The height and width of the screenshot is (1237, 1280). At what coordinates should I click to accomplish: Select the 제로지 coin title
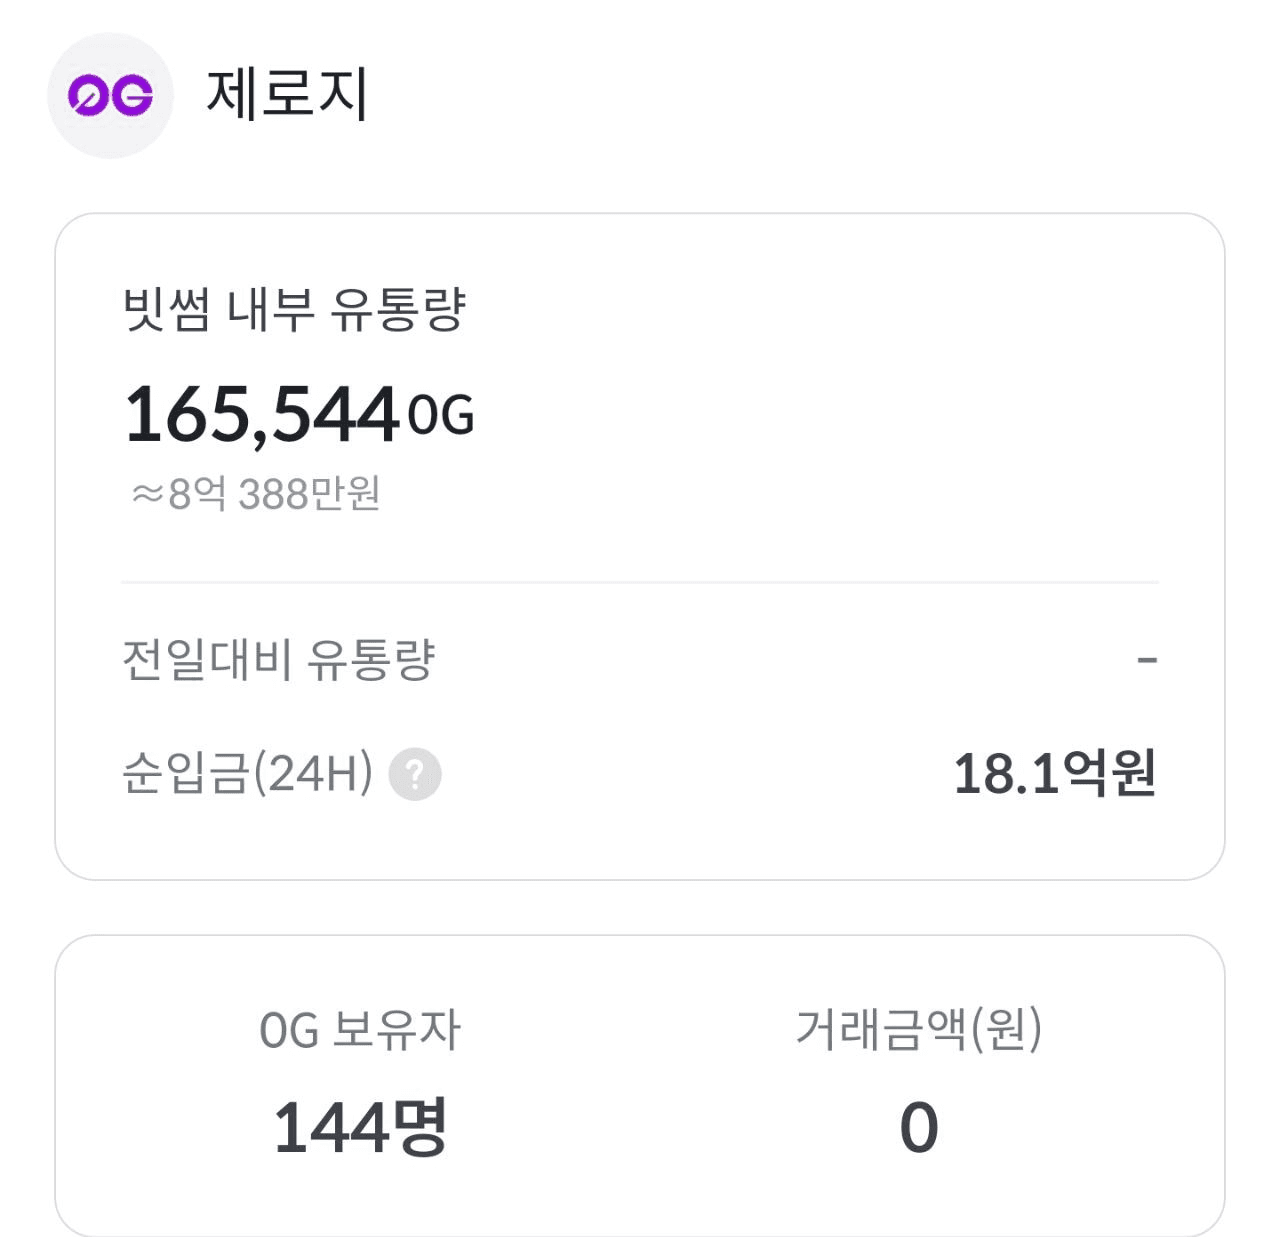(288, 94)
